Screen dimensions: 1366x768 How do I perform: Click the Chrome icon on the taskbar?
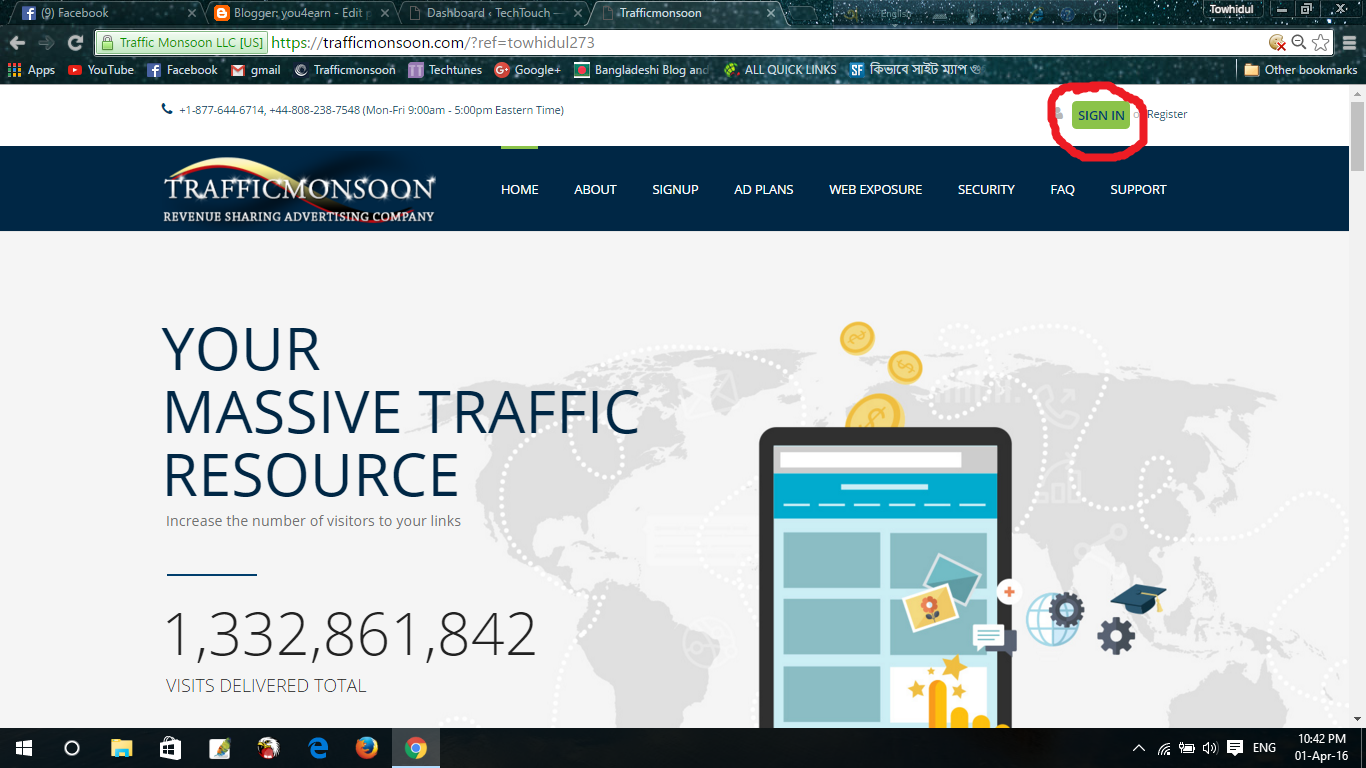[x=416, y=748]
